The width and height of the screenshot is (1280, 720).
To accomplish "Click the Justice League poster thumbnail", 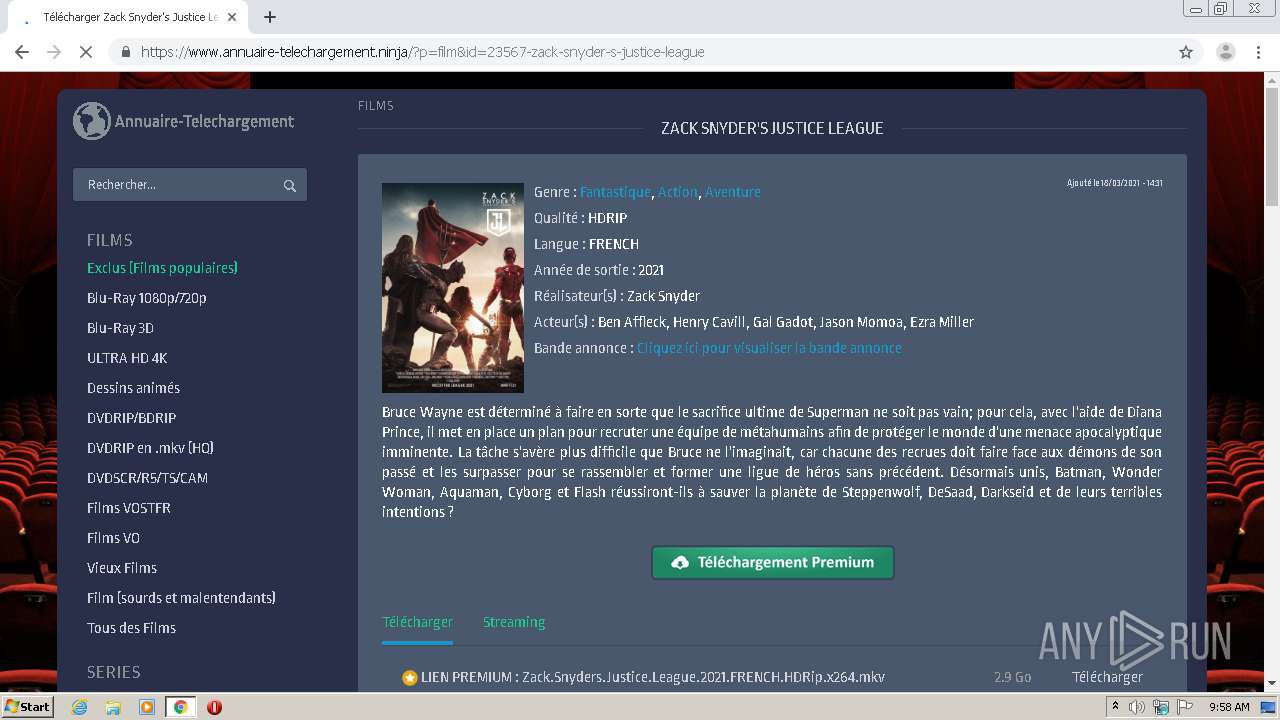I will [453, 288].
